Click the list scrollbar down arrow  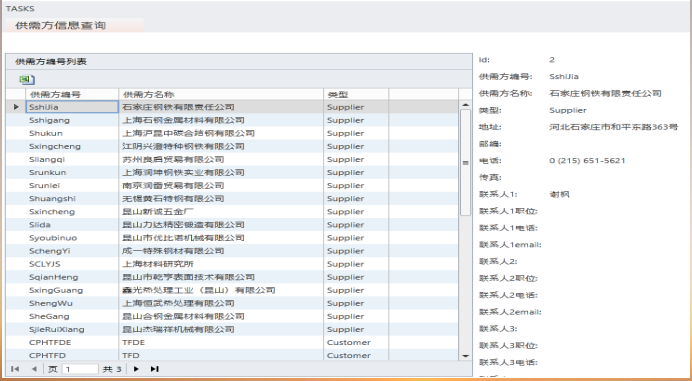coord(465,356)
